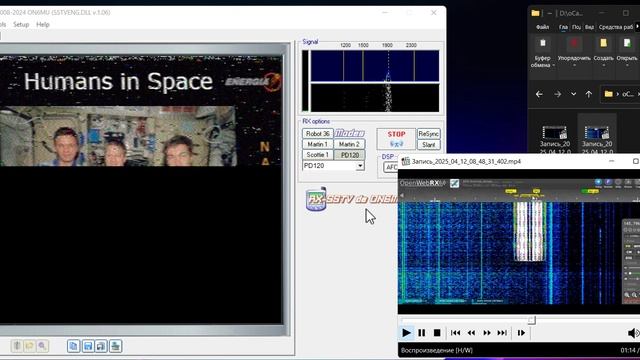Viewport: 640px width, 360px height.
Task: Click the RX-SSTV logo icon
Action: coord(316,199)
